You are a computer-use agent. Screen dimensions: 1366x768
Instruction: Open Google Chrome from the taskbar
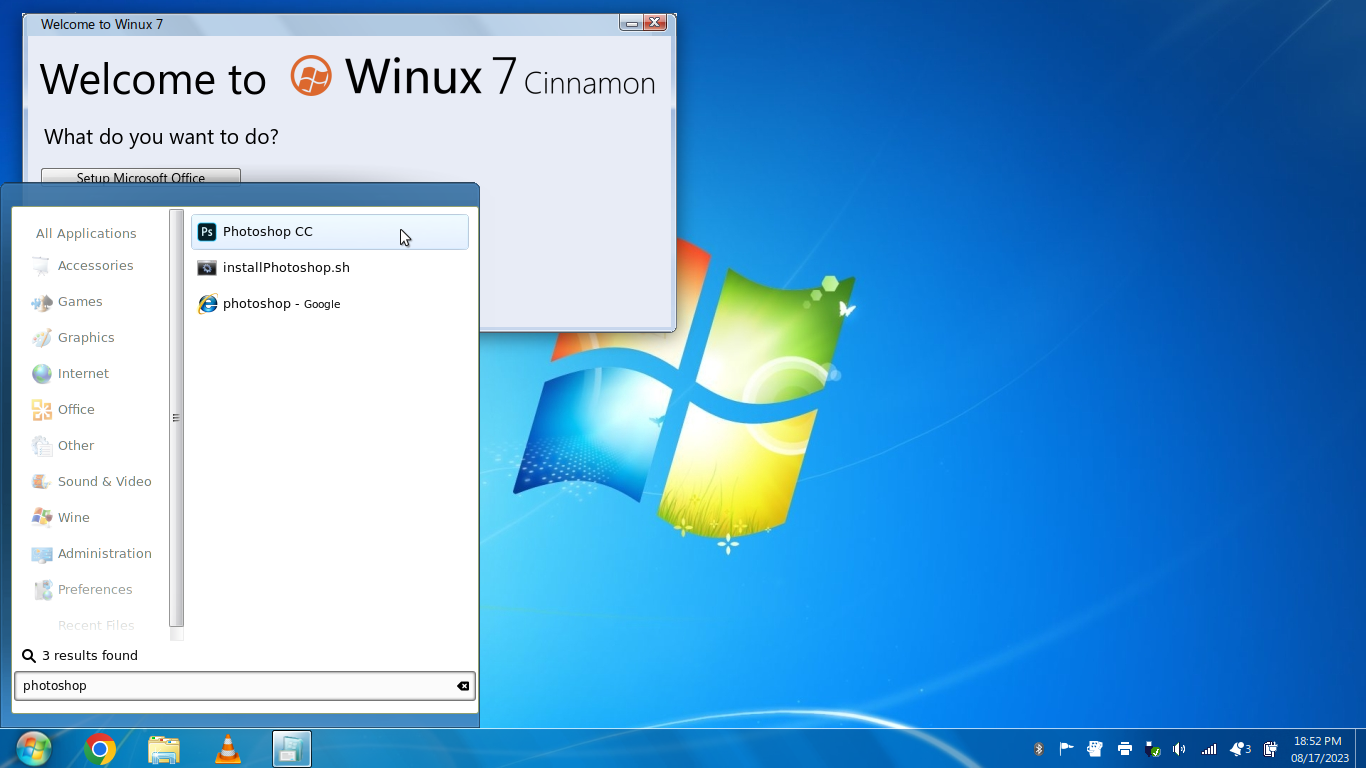(x=100, y=749)
